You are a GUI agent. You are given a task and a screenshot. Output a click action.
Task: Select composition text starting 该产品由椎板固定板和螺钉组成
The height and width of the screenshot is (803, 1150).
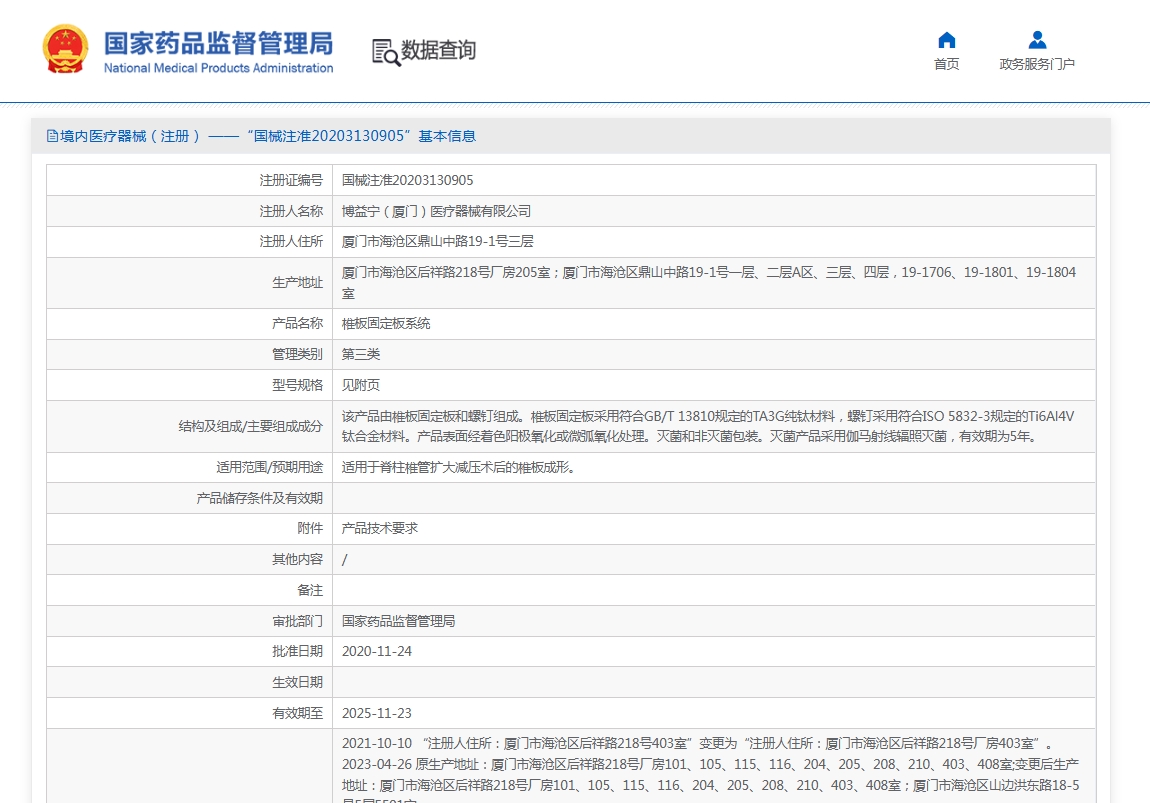708,426
